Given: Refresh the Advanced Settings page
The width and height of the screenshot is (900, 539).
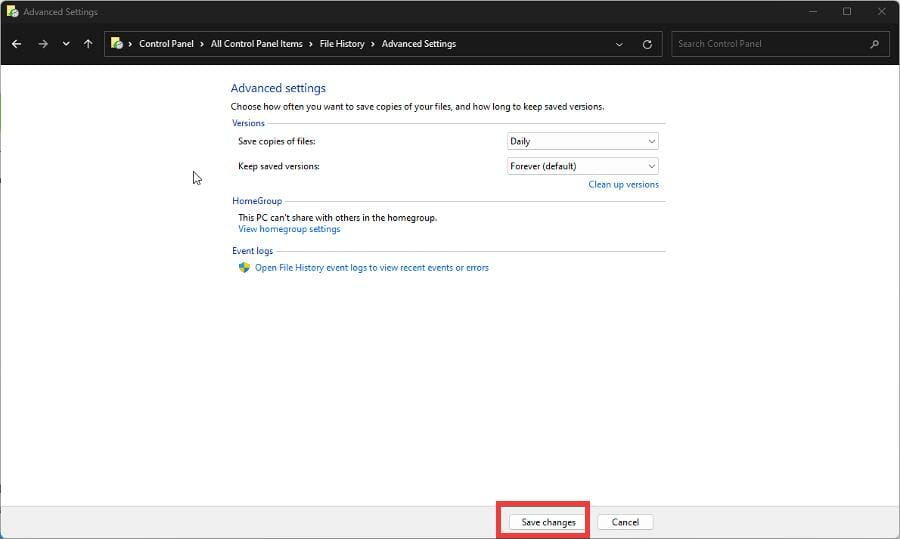Looking at the screenshot, I should tap(647, 44).
